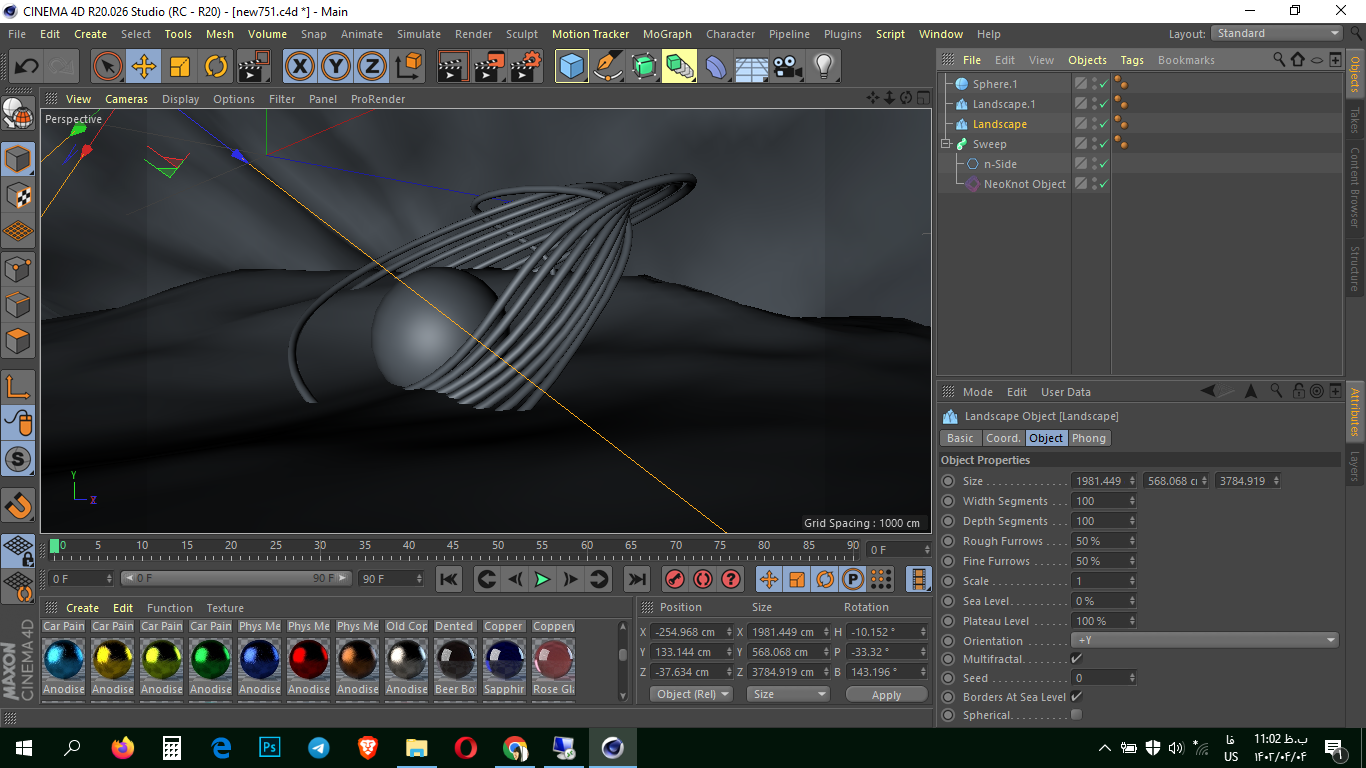Open Edit Render Settings gear icon
The image size is (1366, 768).
coord(525,67)
